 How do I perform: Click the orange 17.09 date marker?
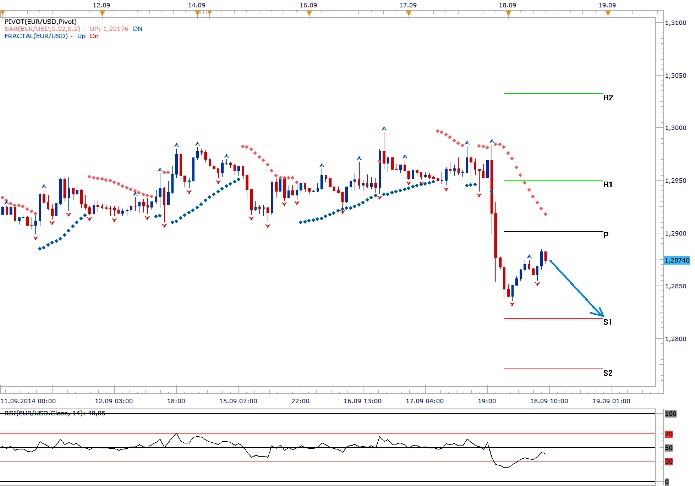(406, 13)
